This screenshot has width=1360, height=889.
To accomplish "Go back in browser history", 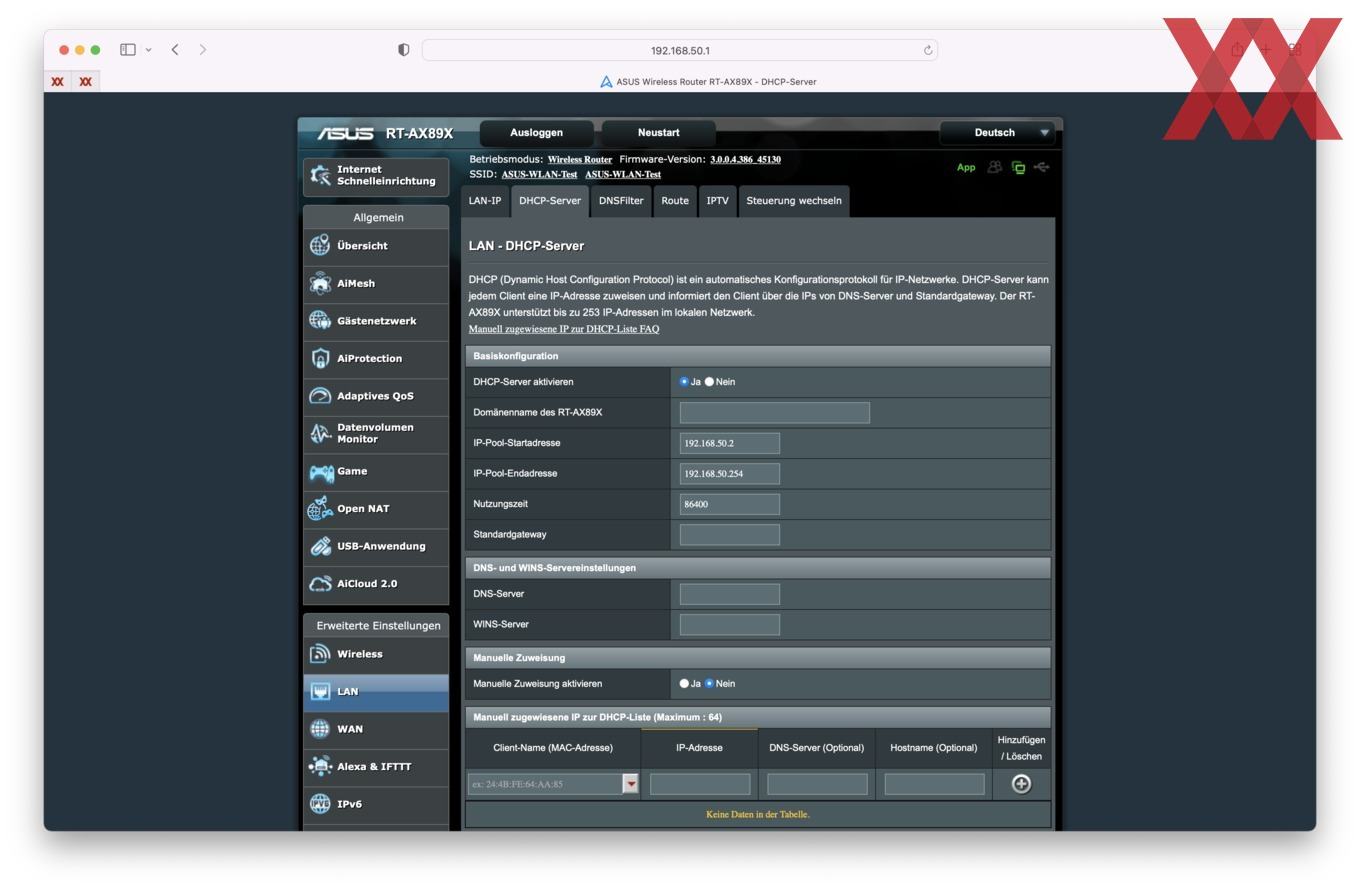I will click(175, 49).
